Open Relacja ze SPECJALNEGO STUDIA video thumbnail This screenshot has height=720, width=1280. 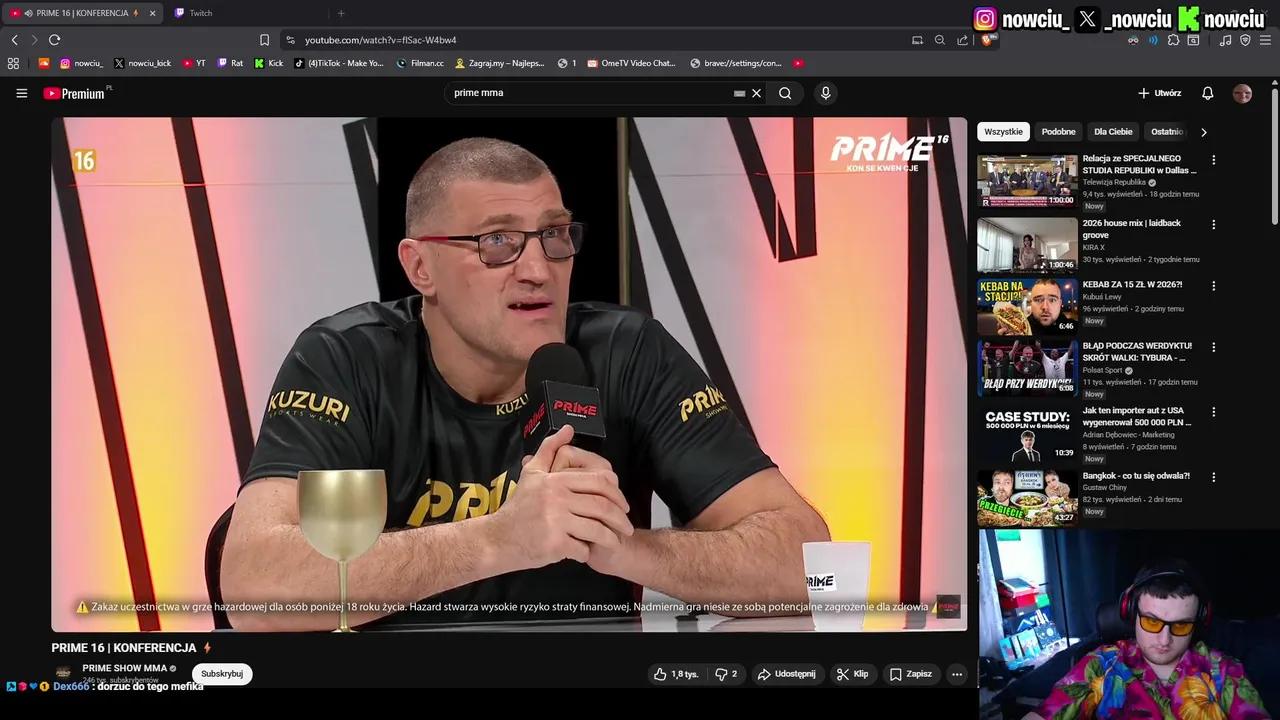(1027, 181)
